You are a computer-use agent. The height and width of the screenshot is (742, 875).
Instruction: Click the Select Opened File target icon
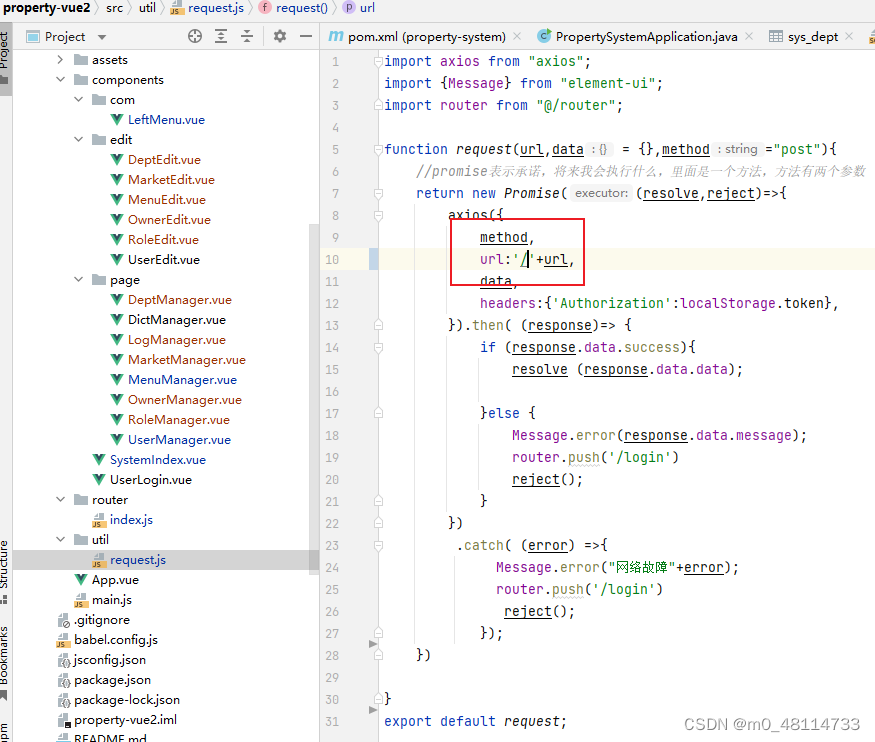(195, 37)
